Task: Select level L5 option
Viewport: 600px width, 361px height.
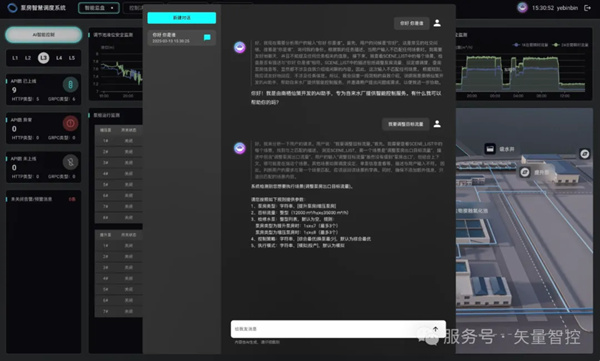Action: [x=72, y=58]
